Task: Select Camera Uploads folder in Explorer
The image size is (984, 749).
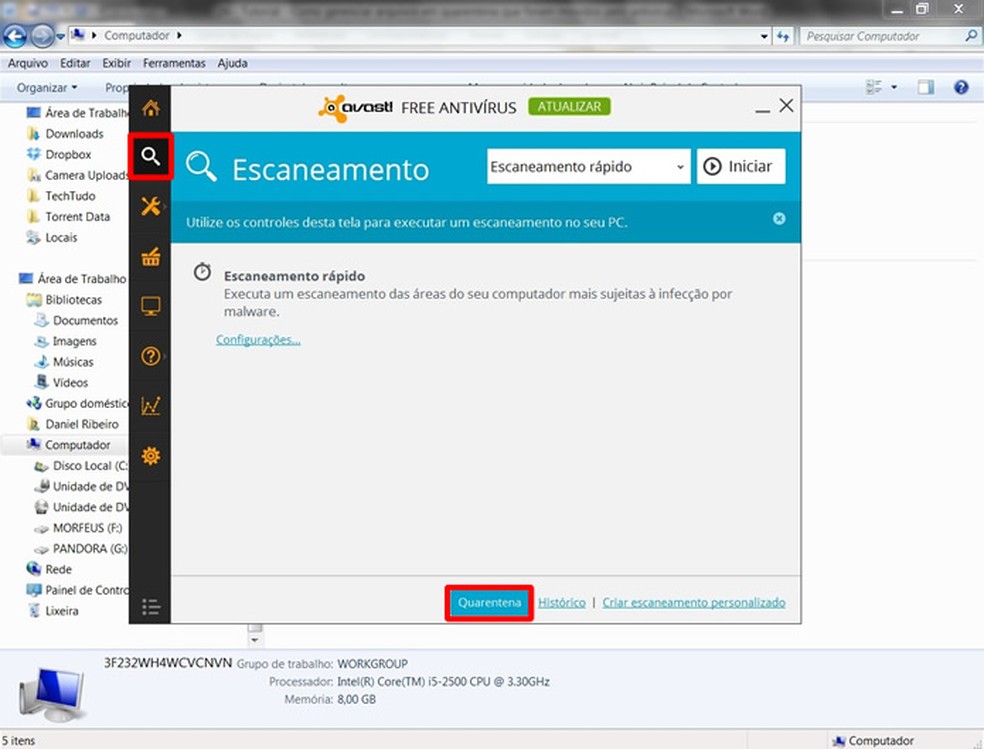Action: 77,175
